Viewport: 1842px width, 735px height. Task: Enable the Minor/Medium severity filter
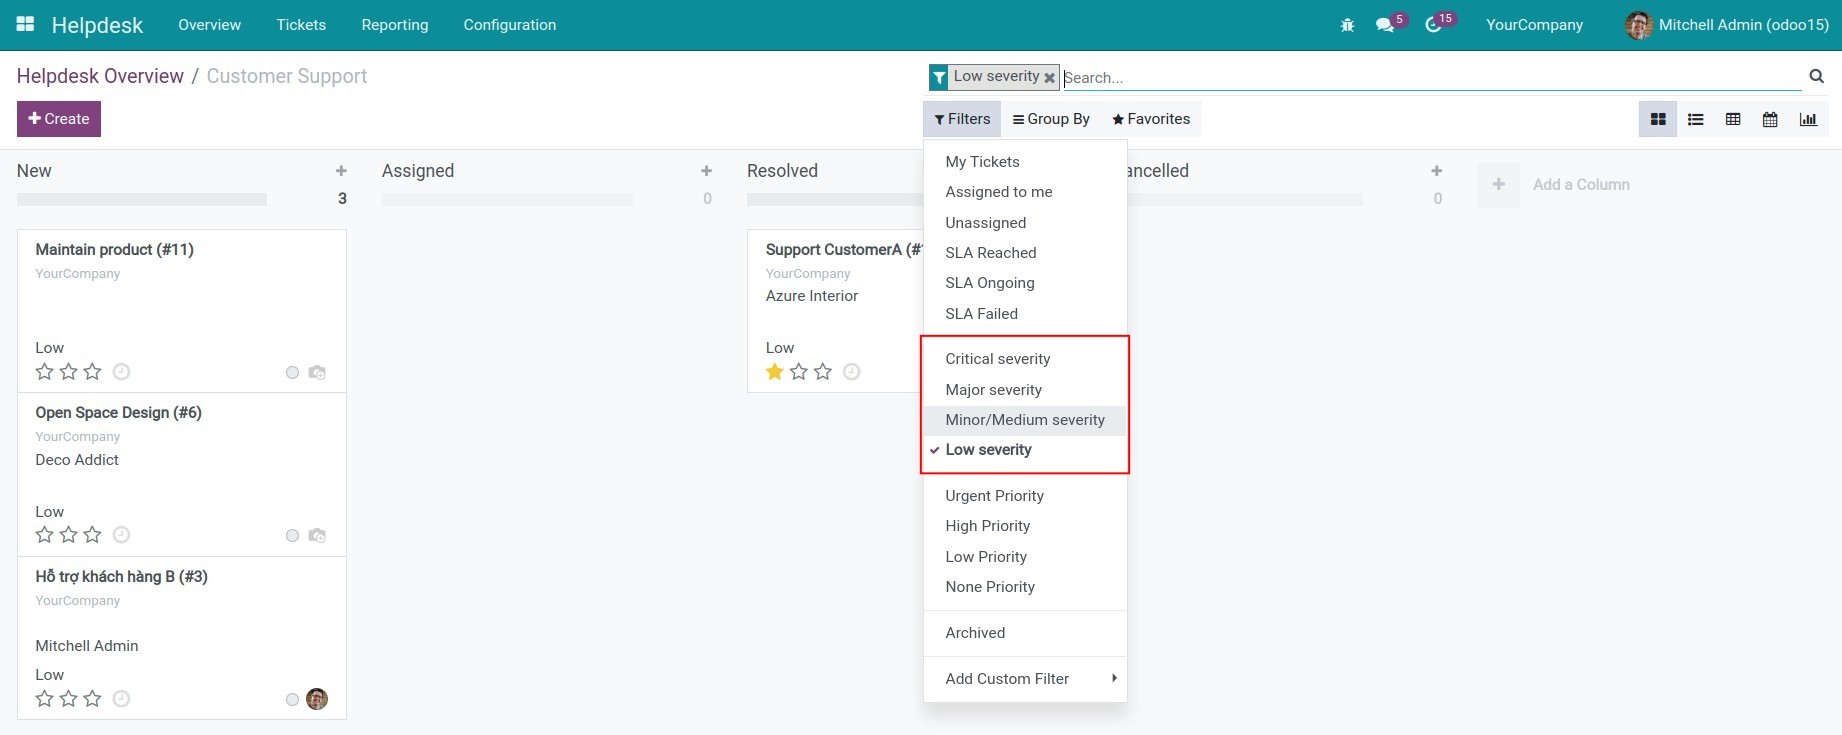1024,420
